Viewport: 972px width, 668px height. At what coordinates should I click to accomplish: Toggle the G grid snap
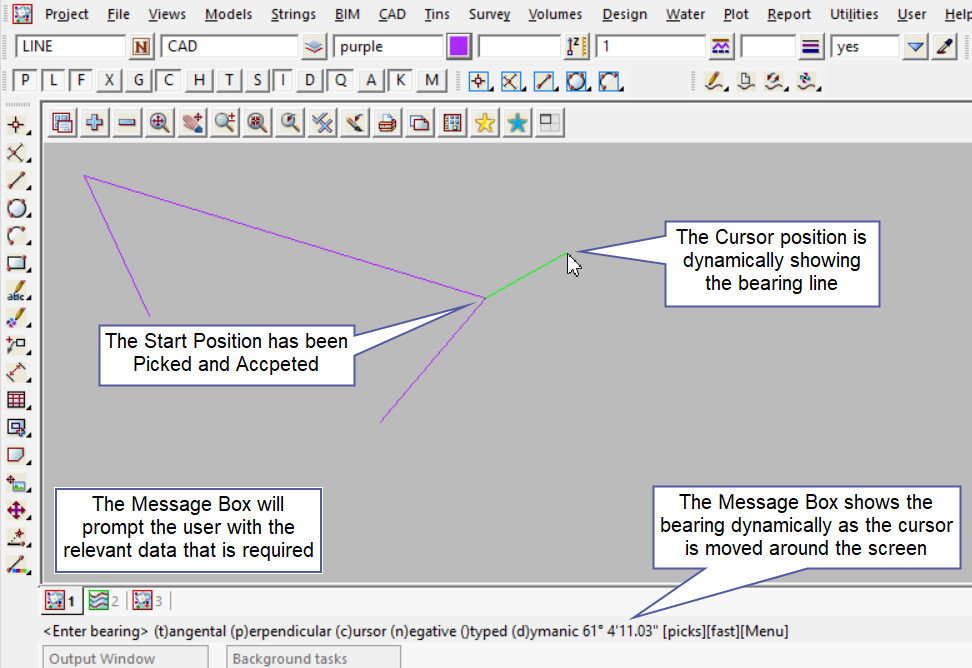pos(138,80)
